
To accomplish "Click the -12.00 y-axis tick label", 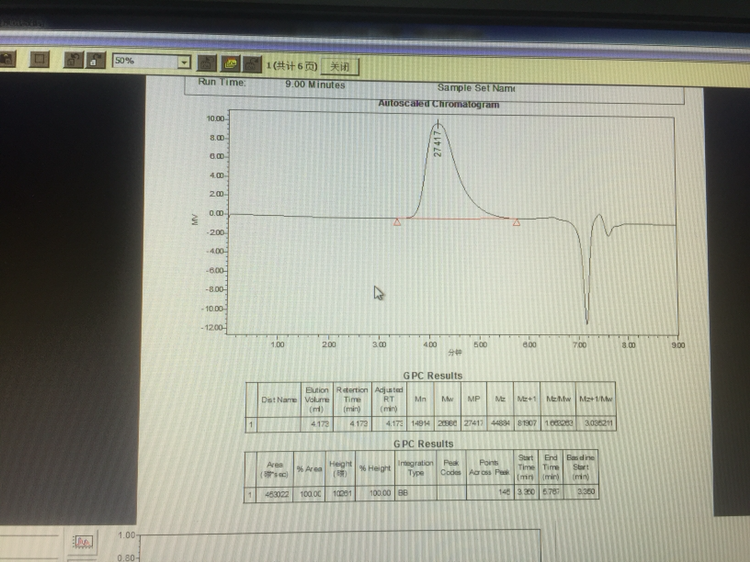I will tap(212, 328).
